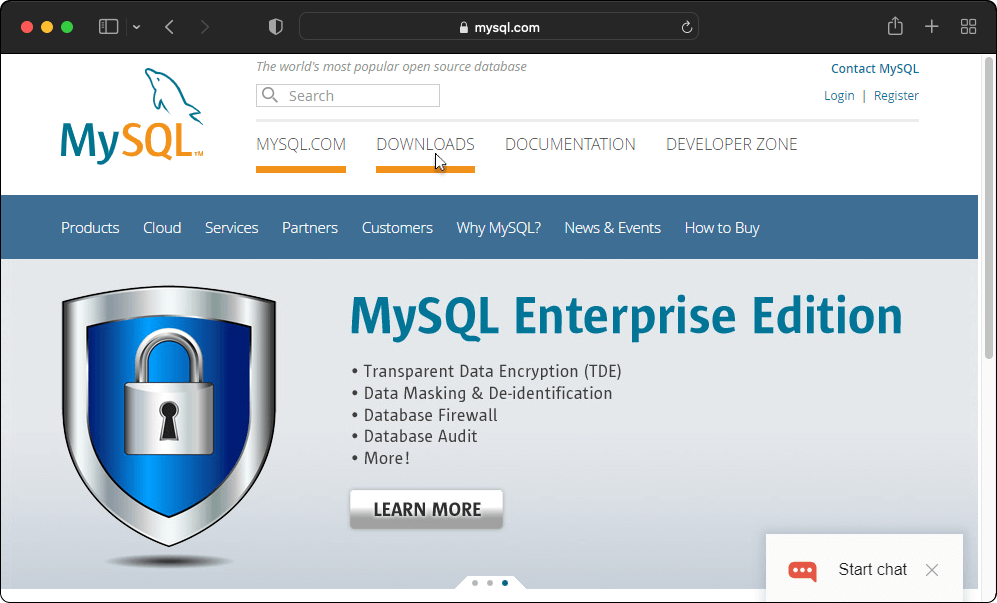
Task: Select the third carousel dot
Action: [x=505, y=582]
